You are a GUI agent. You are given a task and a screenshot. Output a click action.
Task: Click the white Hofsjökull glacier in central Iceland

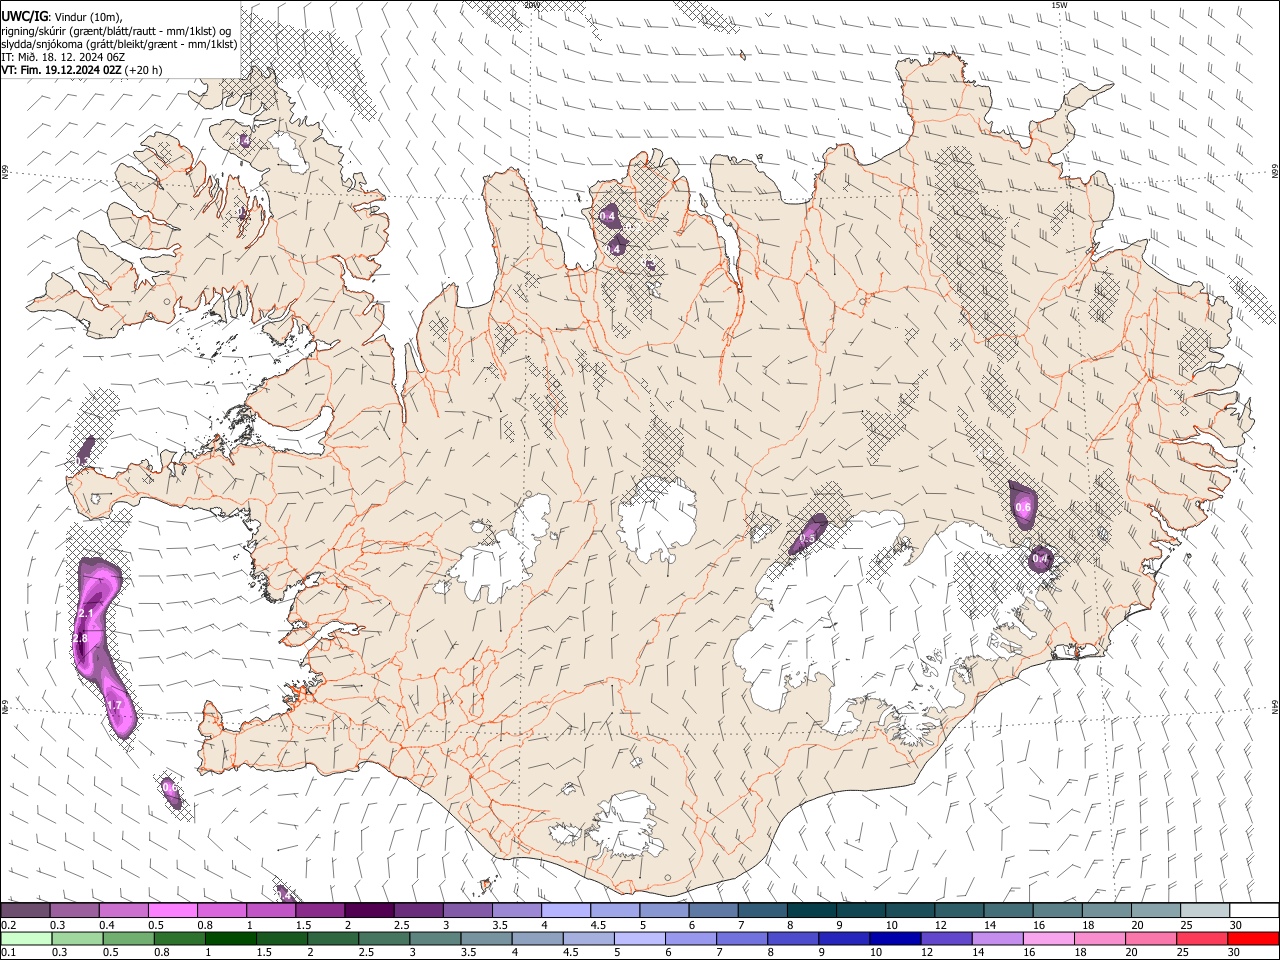pyautogui.click(x=657, y=517)
